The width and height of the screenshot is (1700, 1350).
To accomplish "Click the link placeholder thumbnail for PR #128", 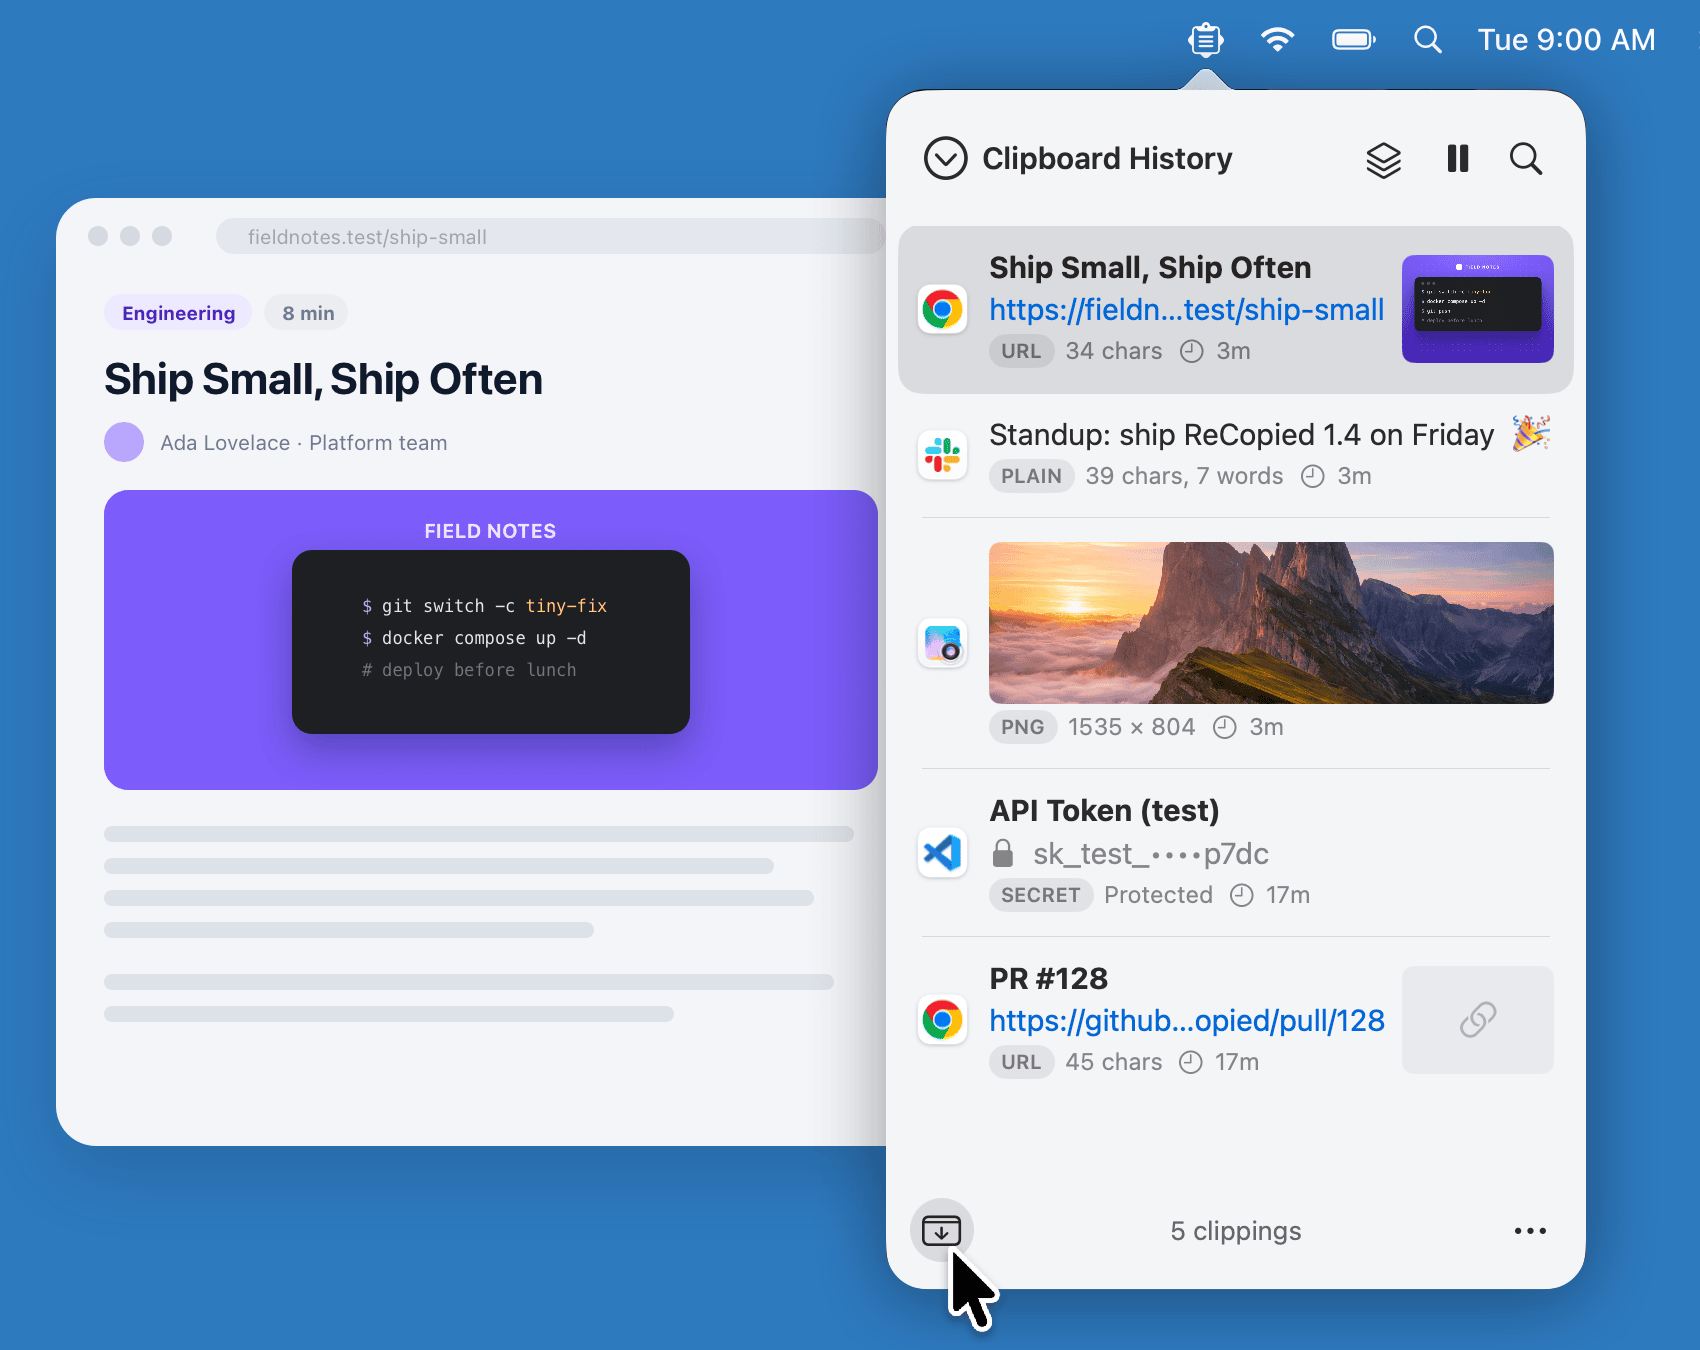I will tap(1478, 1020).
